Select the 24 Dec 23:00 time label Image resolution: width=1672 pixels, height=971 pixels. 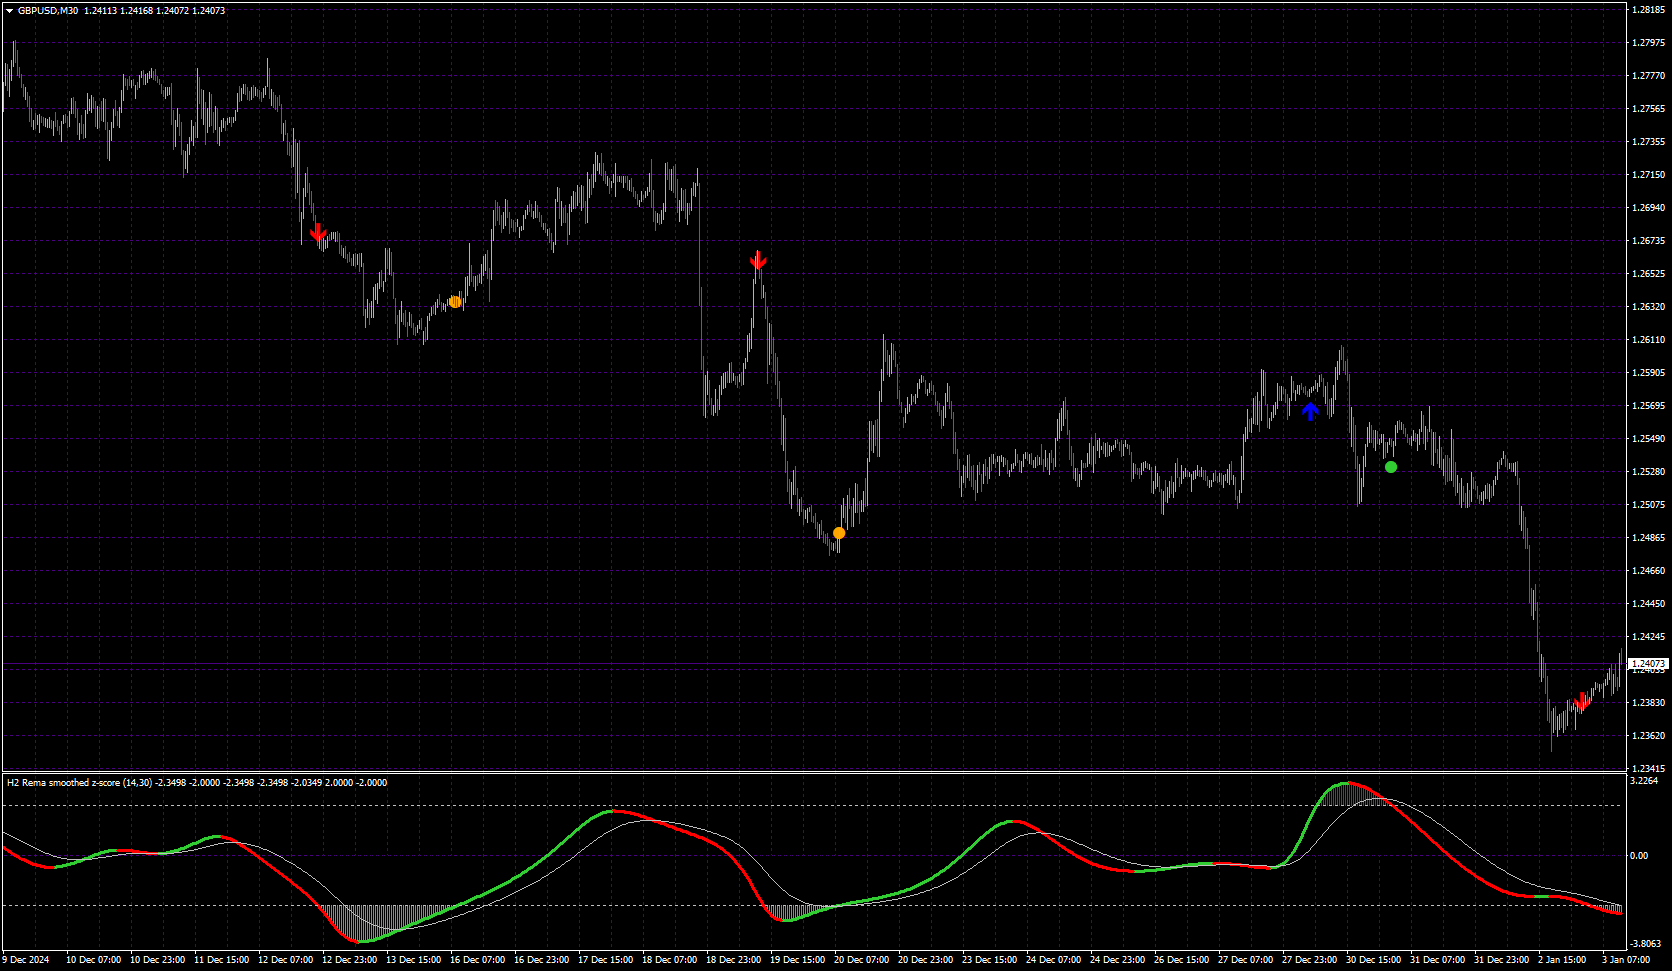click(1117, 960)
